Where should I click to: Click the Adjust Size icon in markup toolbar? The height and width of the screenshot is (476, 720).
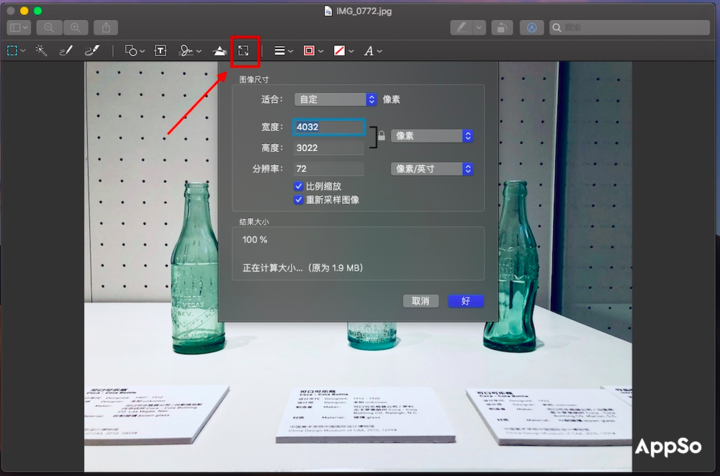244,50
